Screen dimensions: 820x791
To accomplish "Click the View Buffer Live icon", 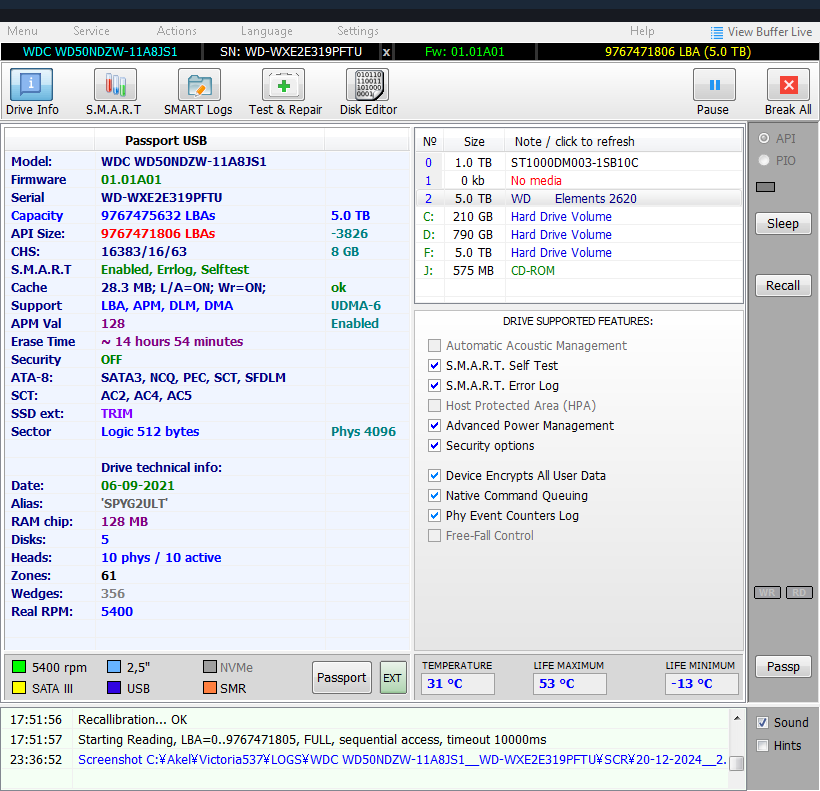I will coord(717,32).
